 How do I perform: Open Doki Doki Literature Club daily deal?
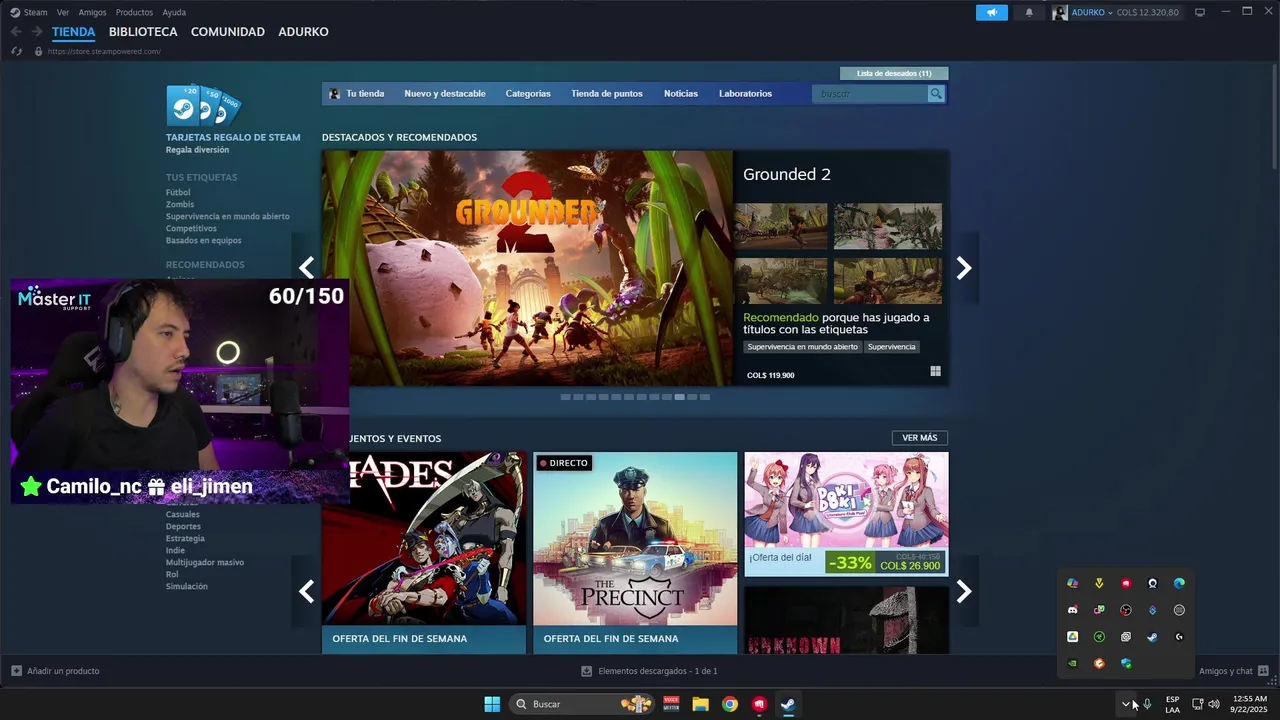pyautogui.click(x=846, y=514)
